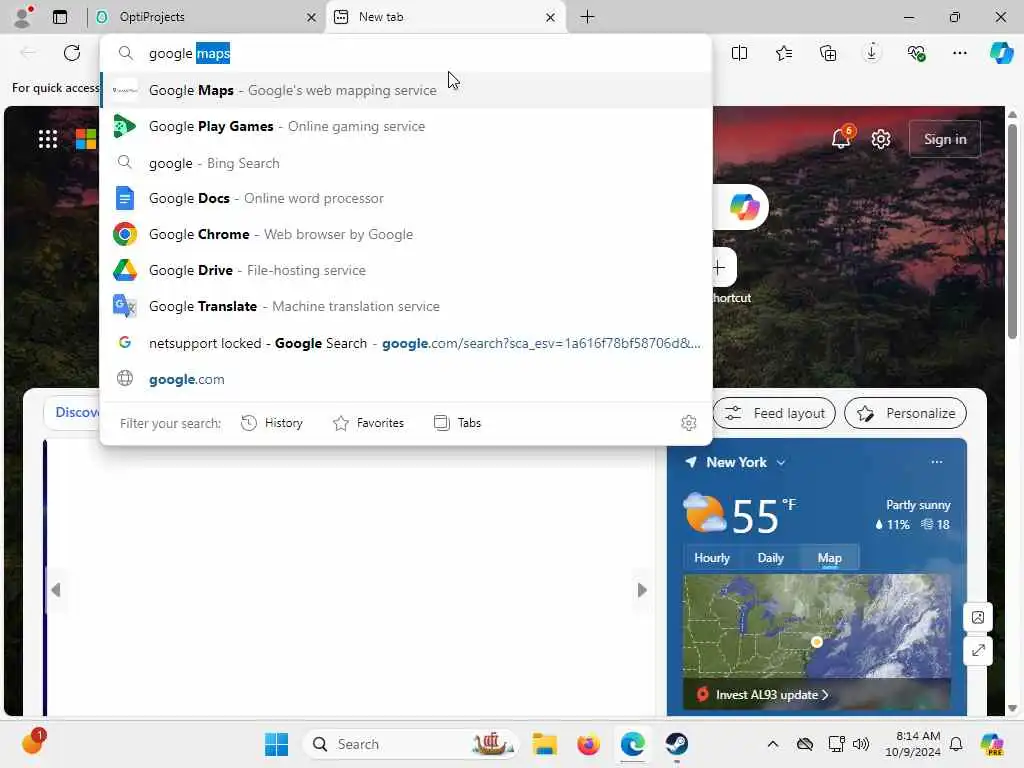Open the Tab actions menu icon
Viewport: 1024px width, 768px height.
(60, 17)
